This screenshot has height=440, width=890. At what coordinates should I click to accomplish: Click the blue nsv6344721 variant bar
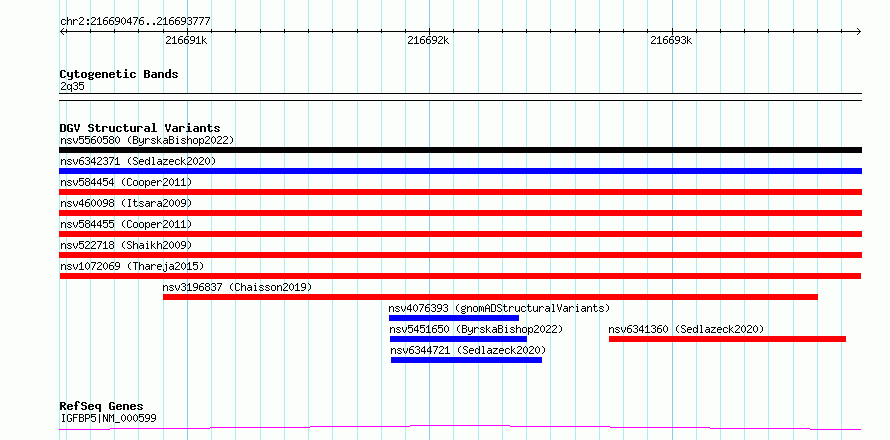click(x=467, y=360)
